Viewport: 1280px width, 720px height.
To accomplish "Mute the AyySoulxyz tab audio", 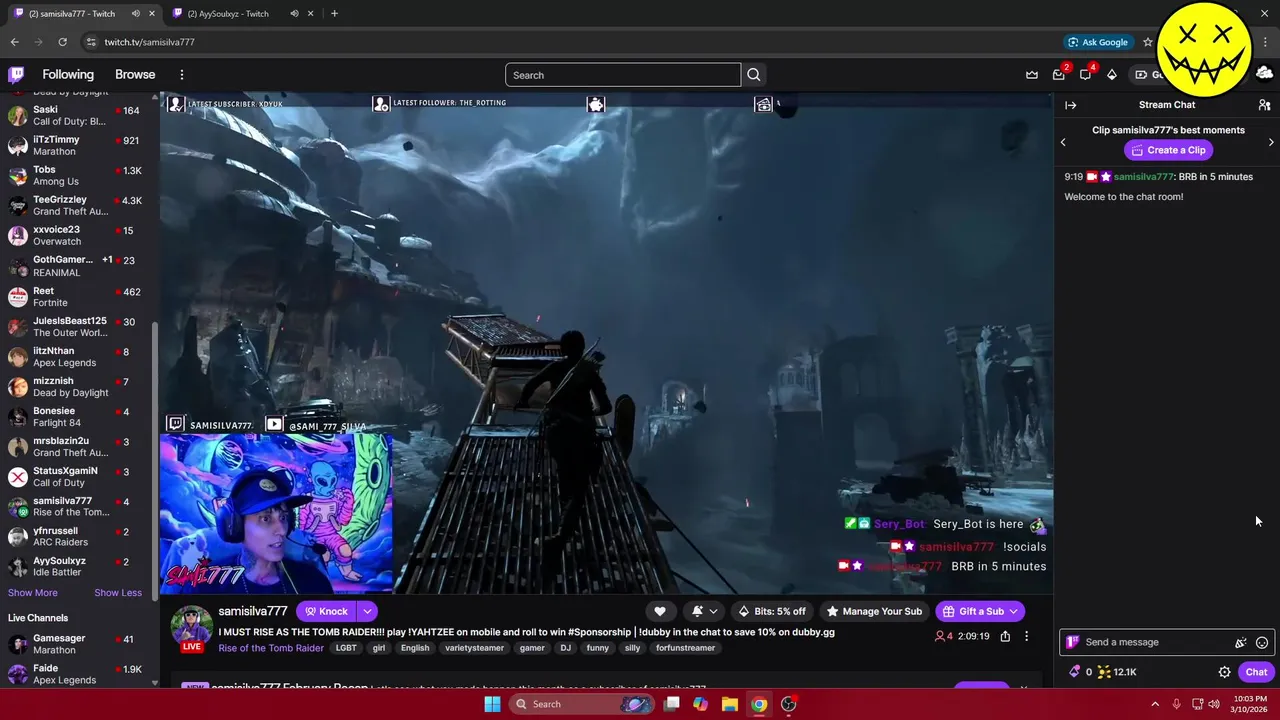I will click(294, 14).
